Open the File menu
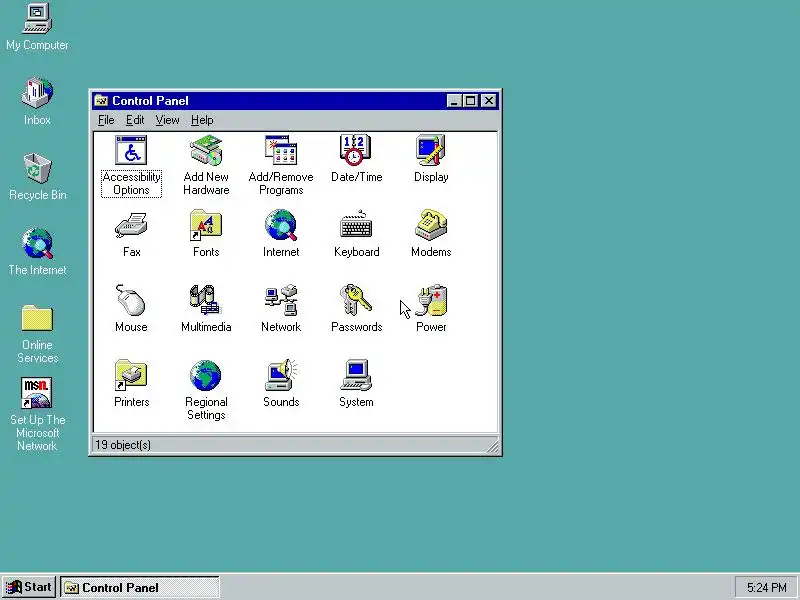The height and width of the screenshot is (600, 800). point(106,120)
